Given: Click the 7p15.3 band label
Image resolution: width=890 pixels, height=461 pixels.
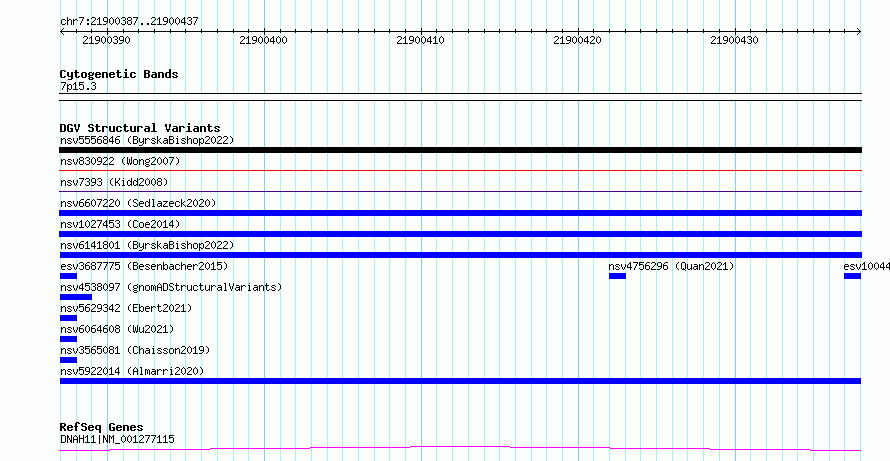Looking at the screenshot, I should 78,87.
